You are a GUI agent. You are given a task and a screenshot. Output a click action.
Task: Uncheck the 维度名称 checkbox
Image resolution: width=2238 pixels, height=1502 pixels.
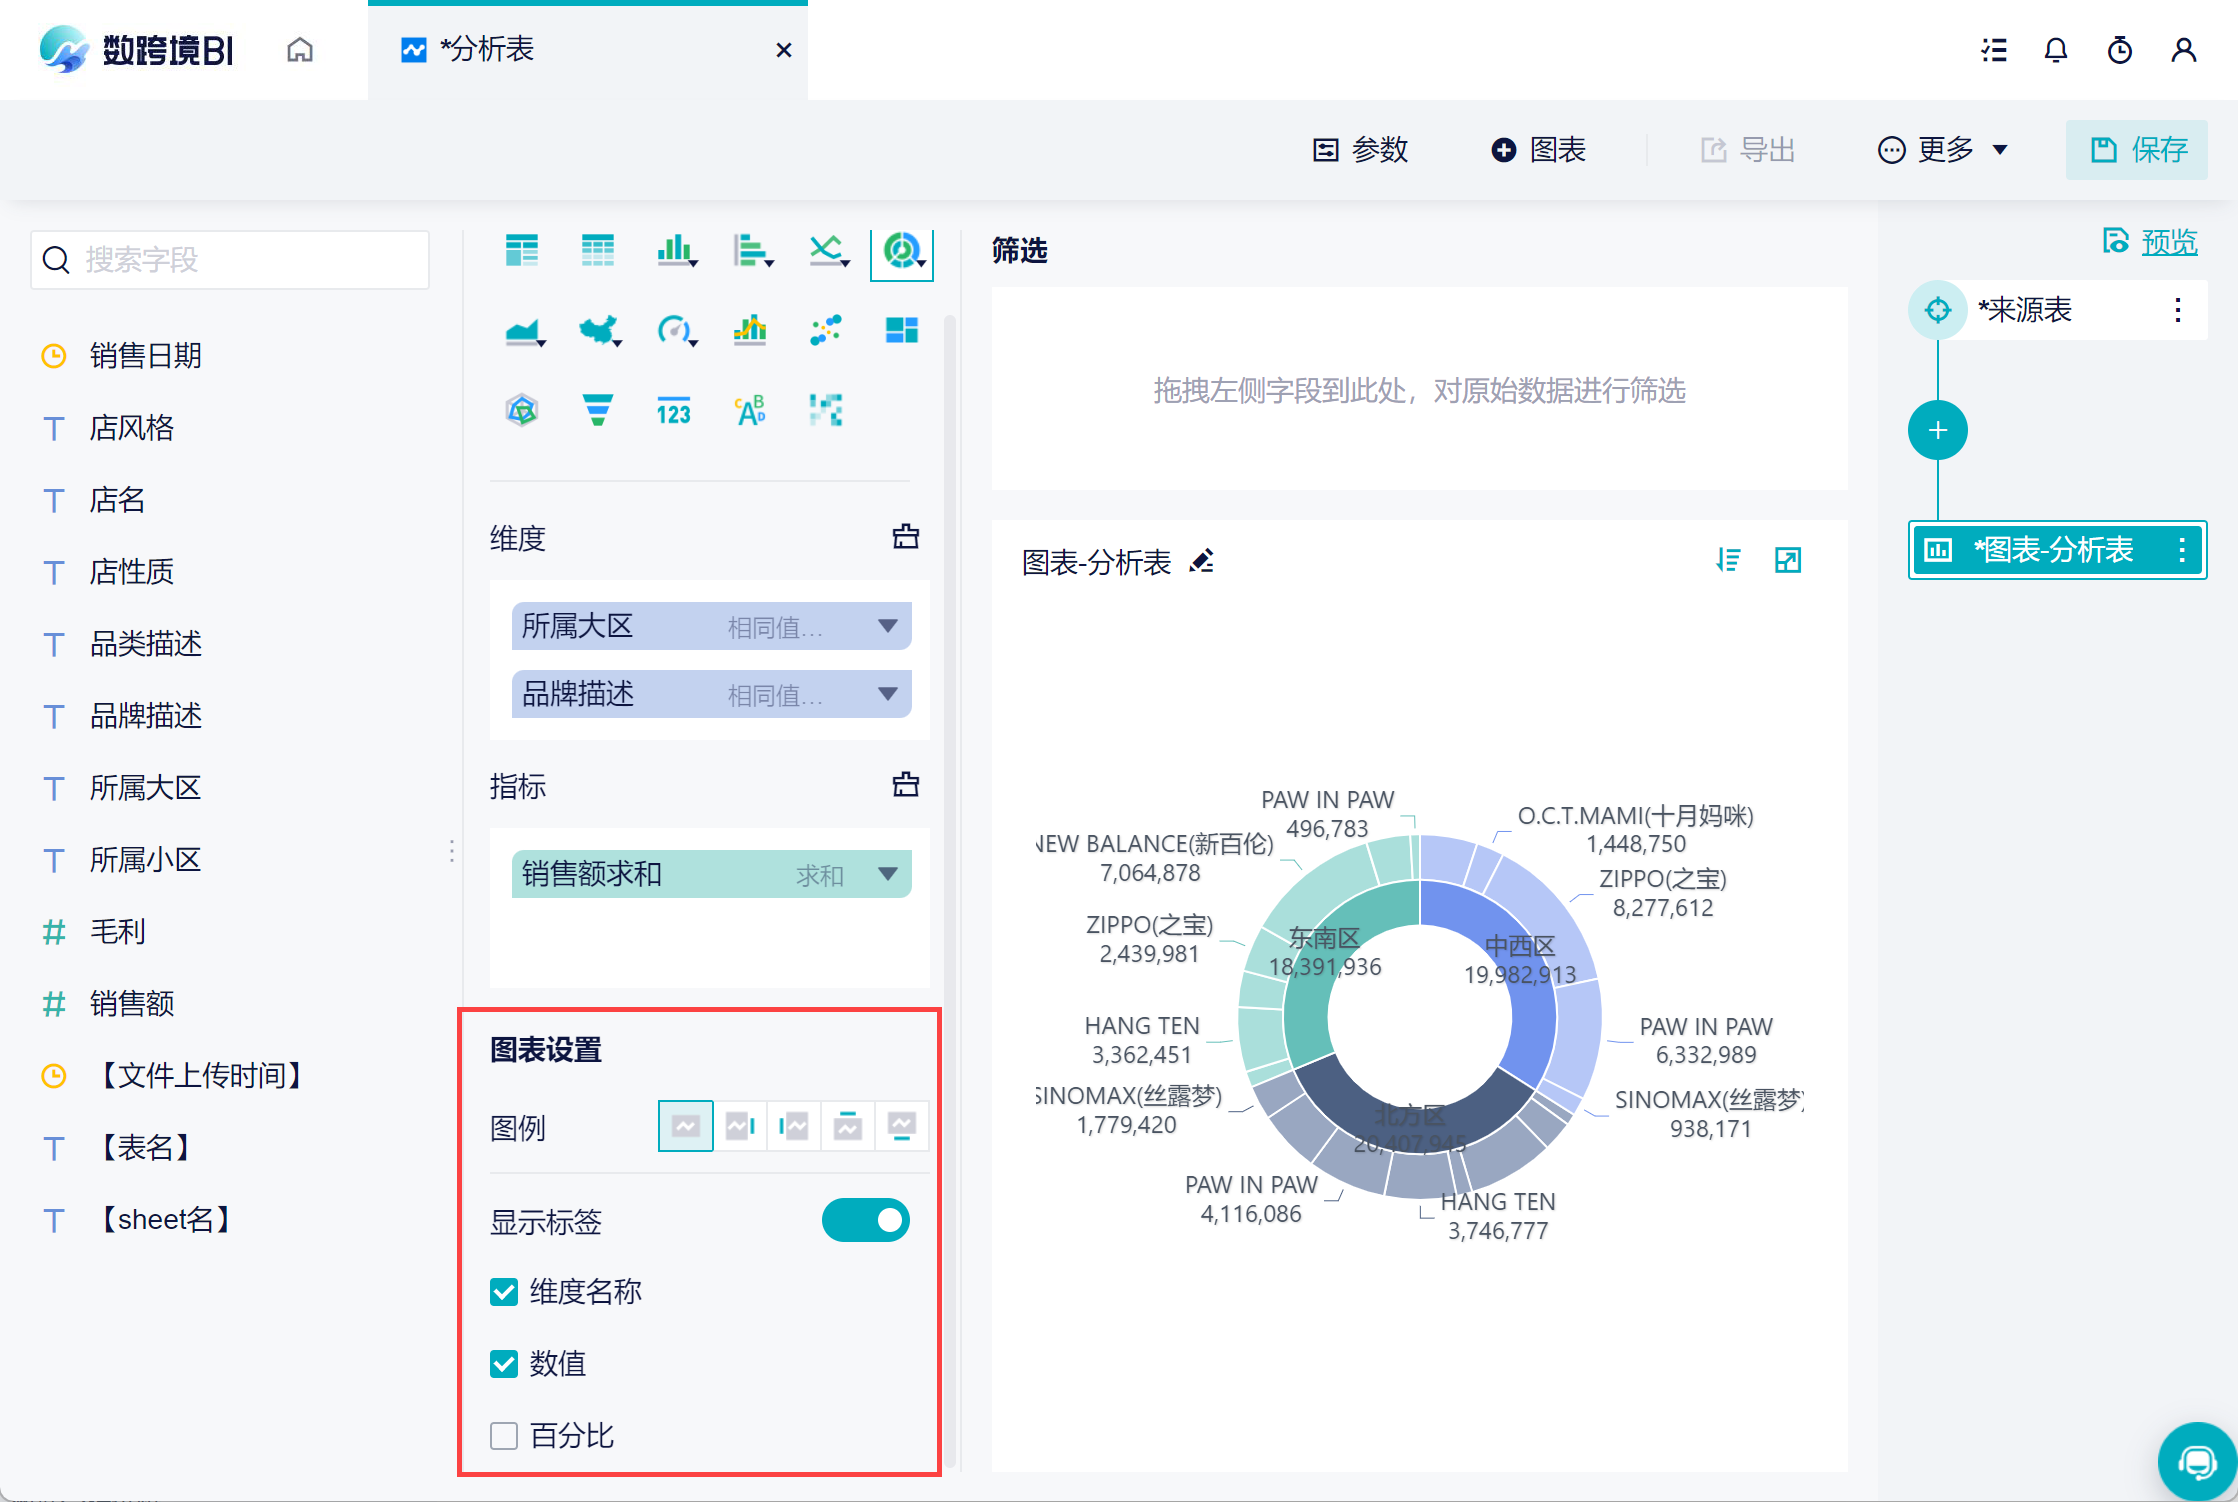pos(504,1292)
